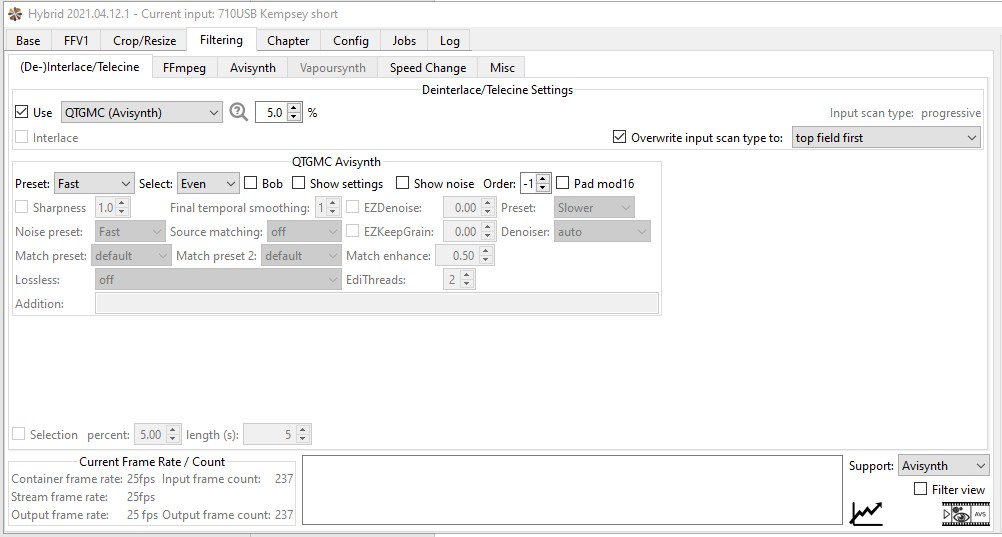
Task: Open the Support Avisynth dropdown
Action: [x=943, y=465]
